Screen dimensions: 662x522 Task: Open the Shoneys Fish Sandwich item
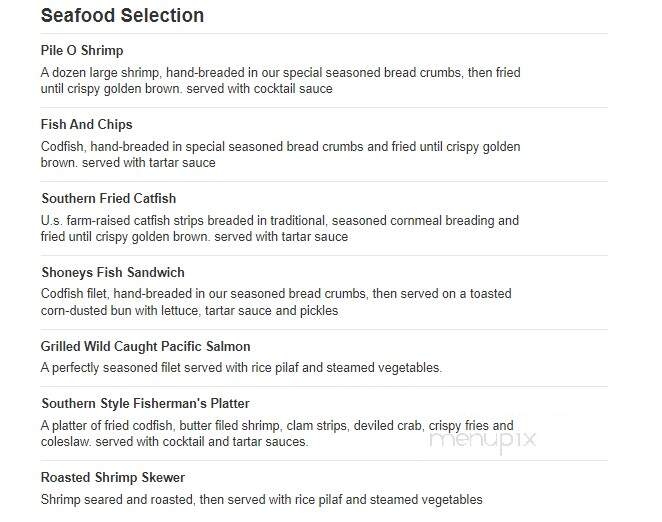pos(113,272)
